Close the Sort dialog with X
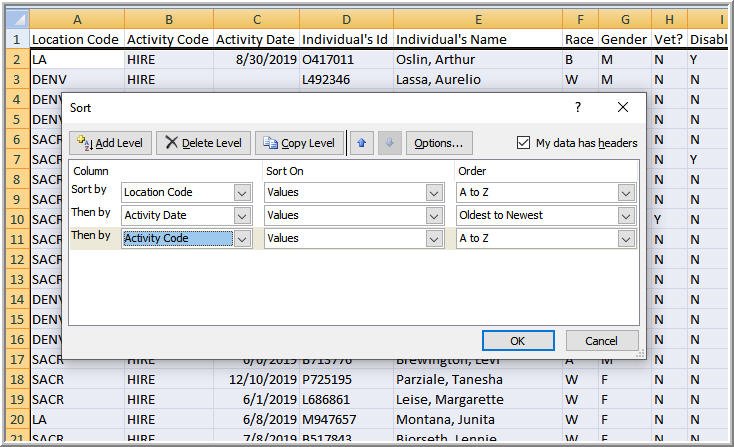Image resolution: width=734 pixels, height=447 pixels. point(623,107)
